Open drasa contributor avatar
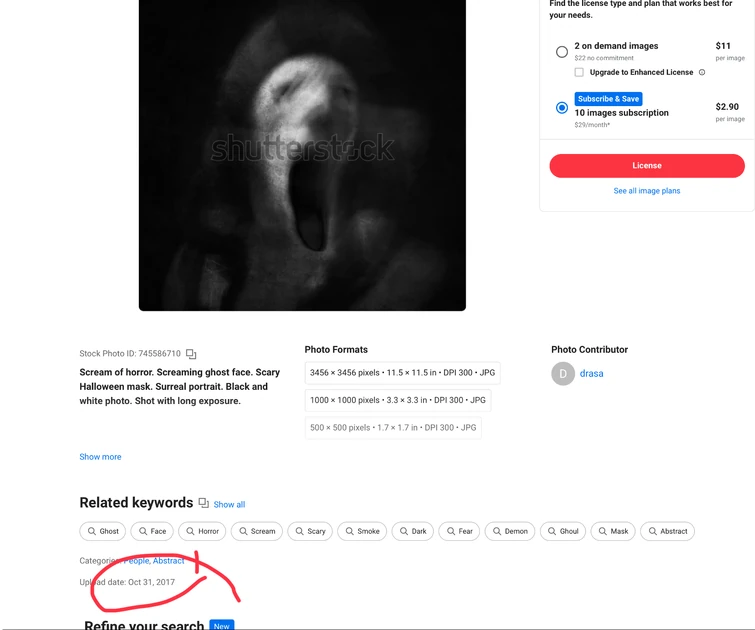The height and width of the screenshot is (630, 755). point(563,374)
